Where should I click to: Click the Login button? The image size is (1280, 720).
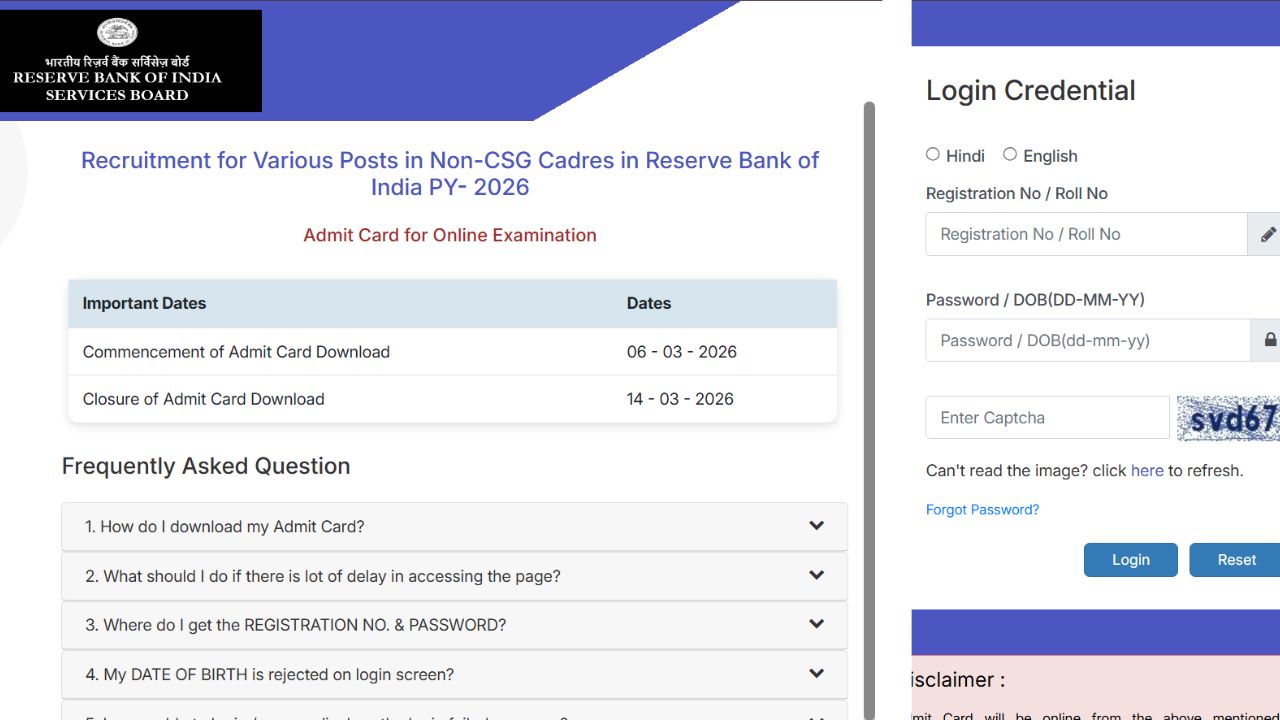1131,560
